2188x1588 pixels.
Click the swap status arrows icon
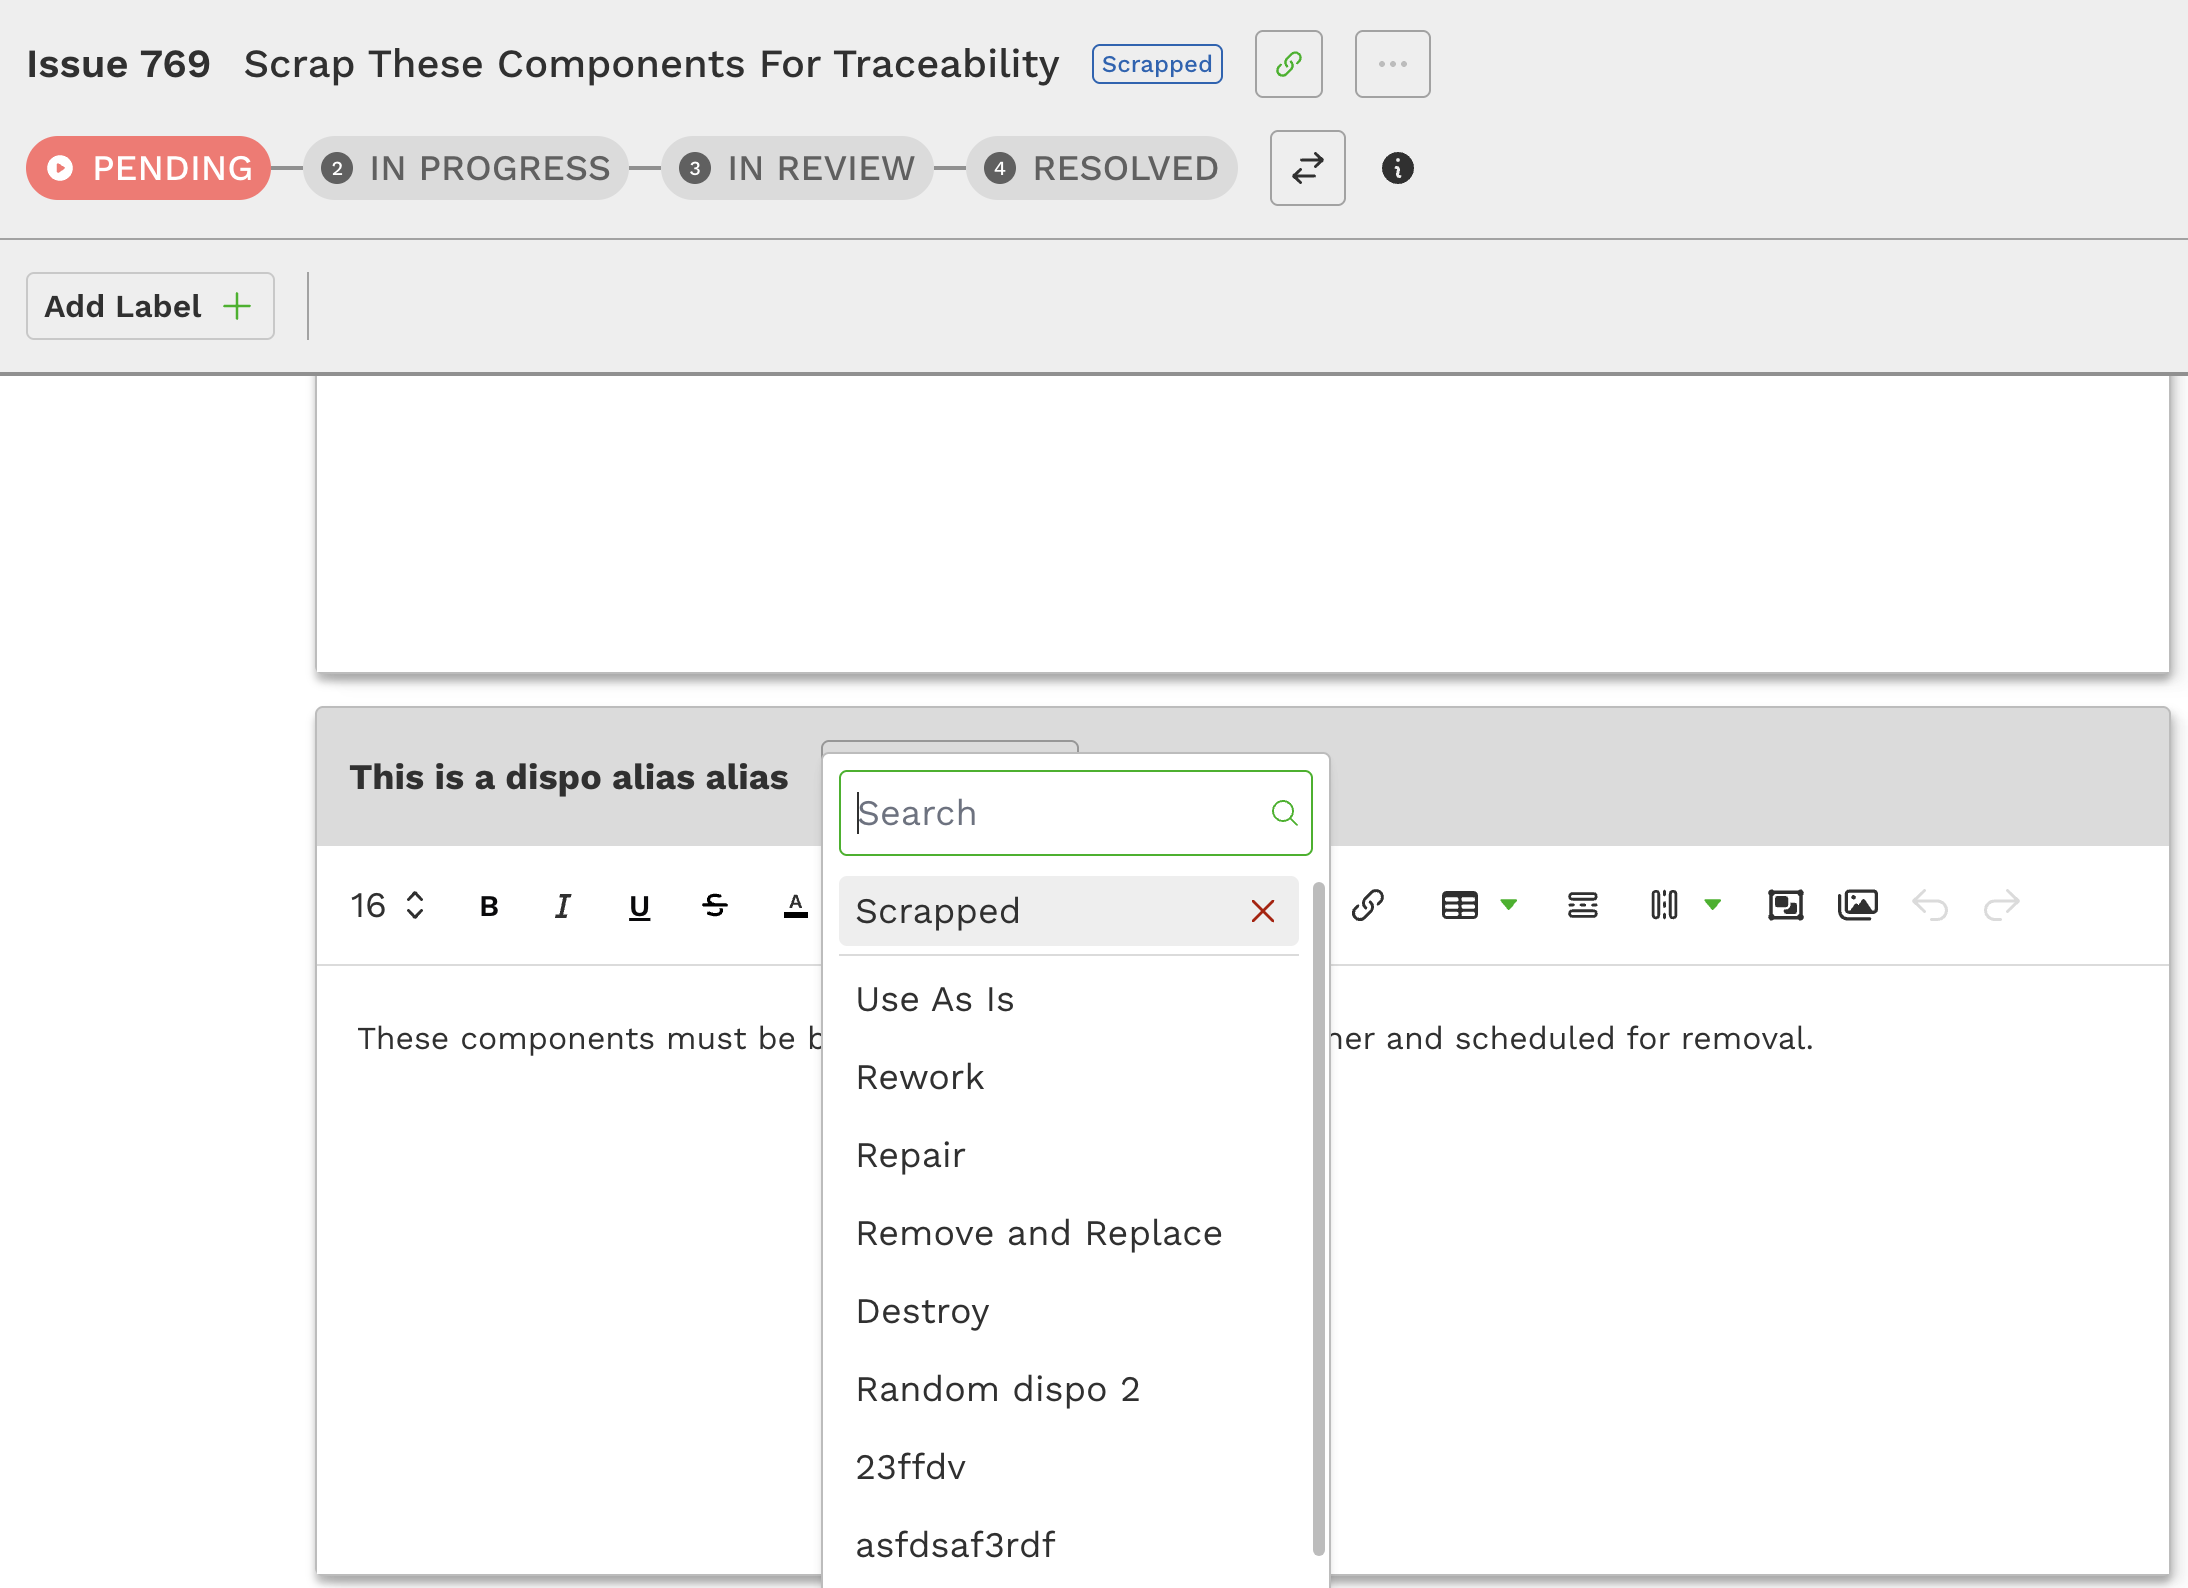tap(1307, 168)
